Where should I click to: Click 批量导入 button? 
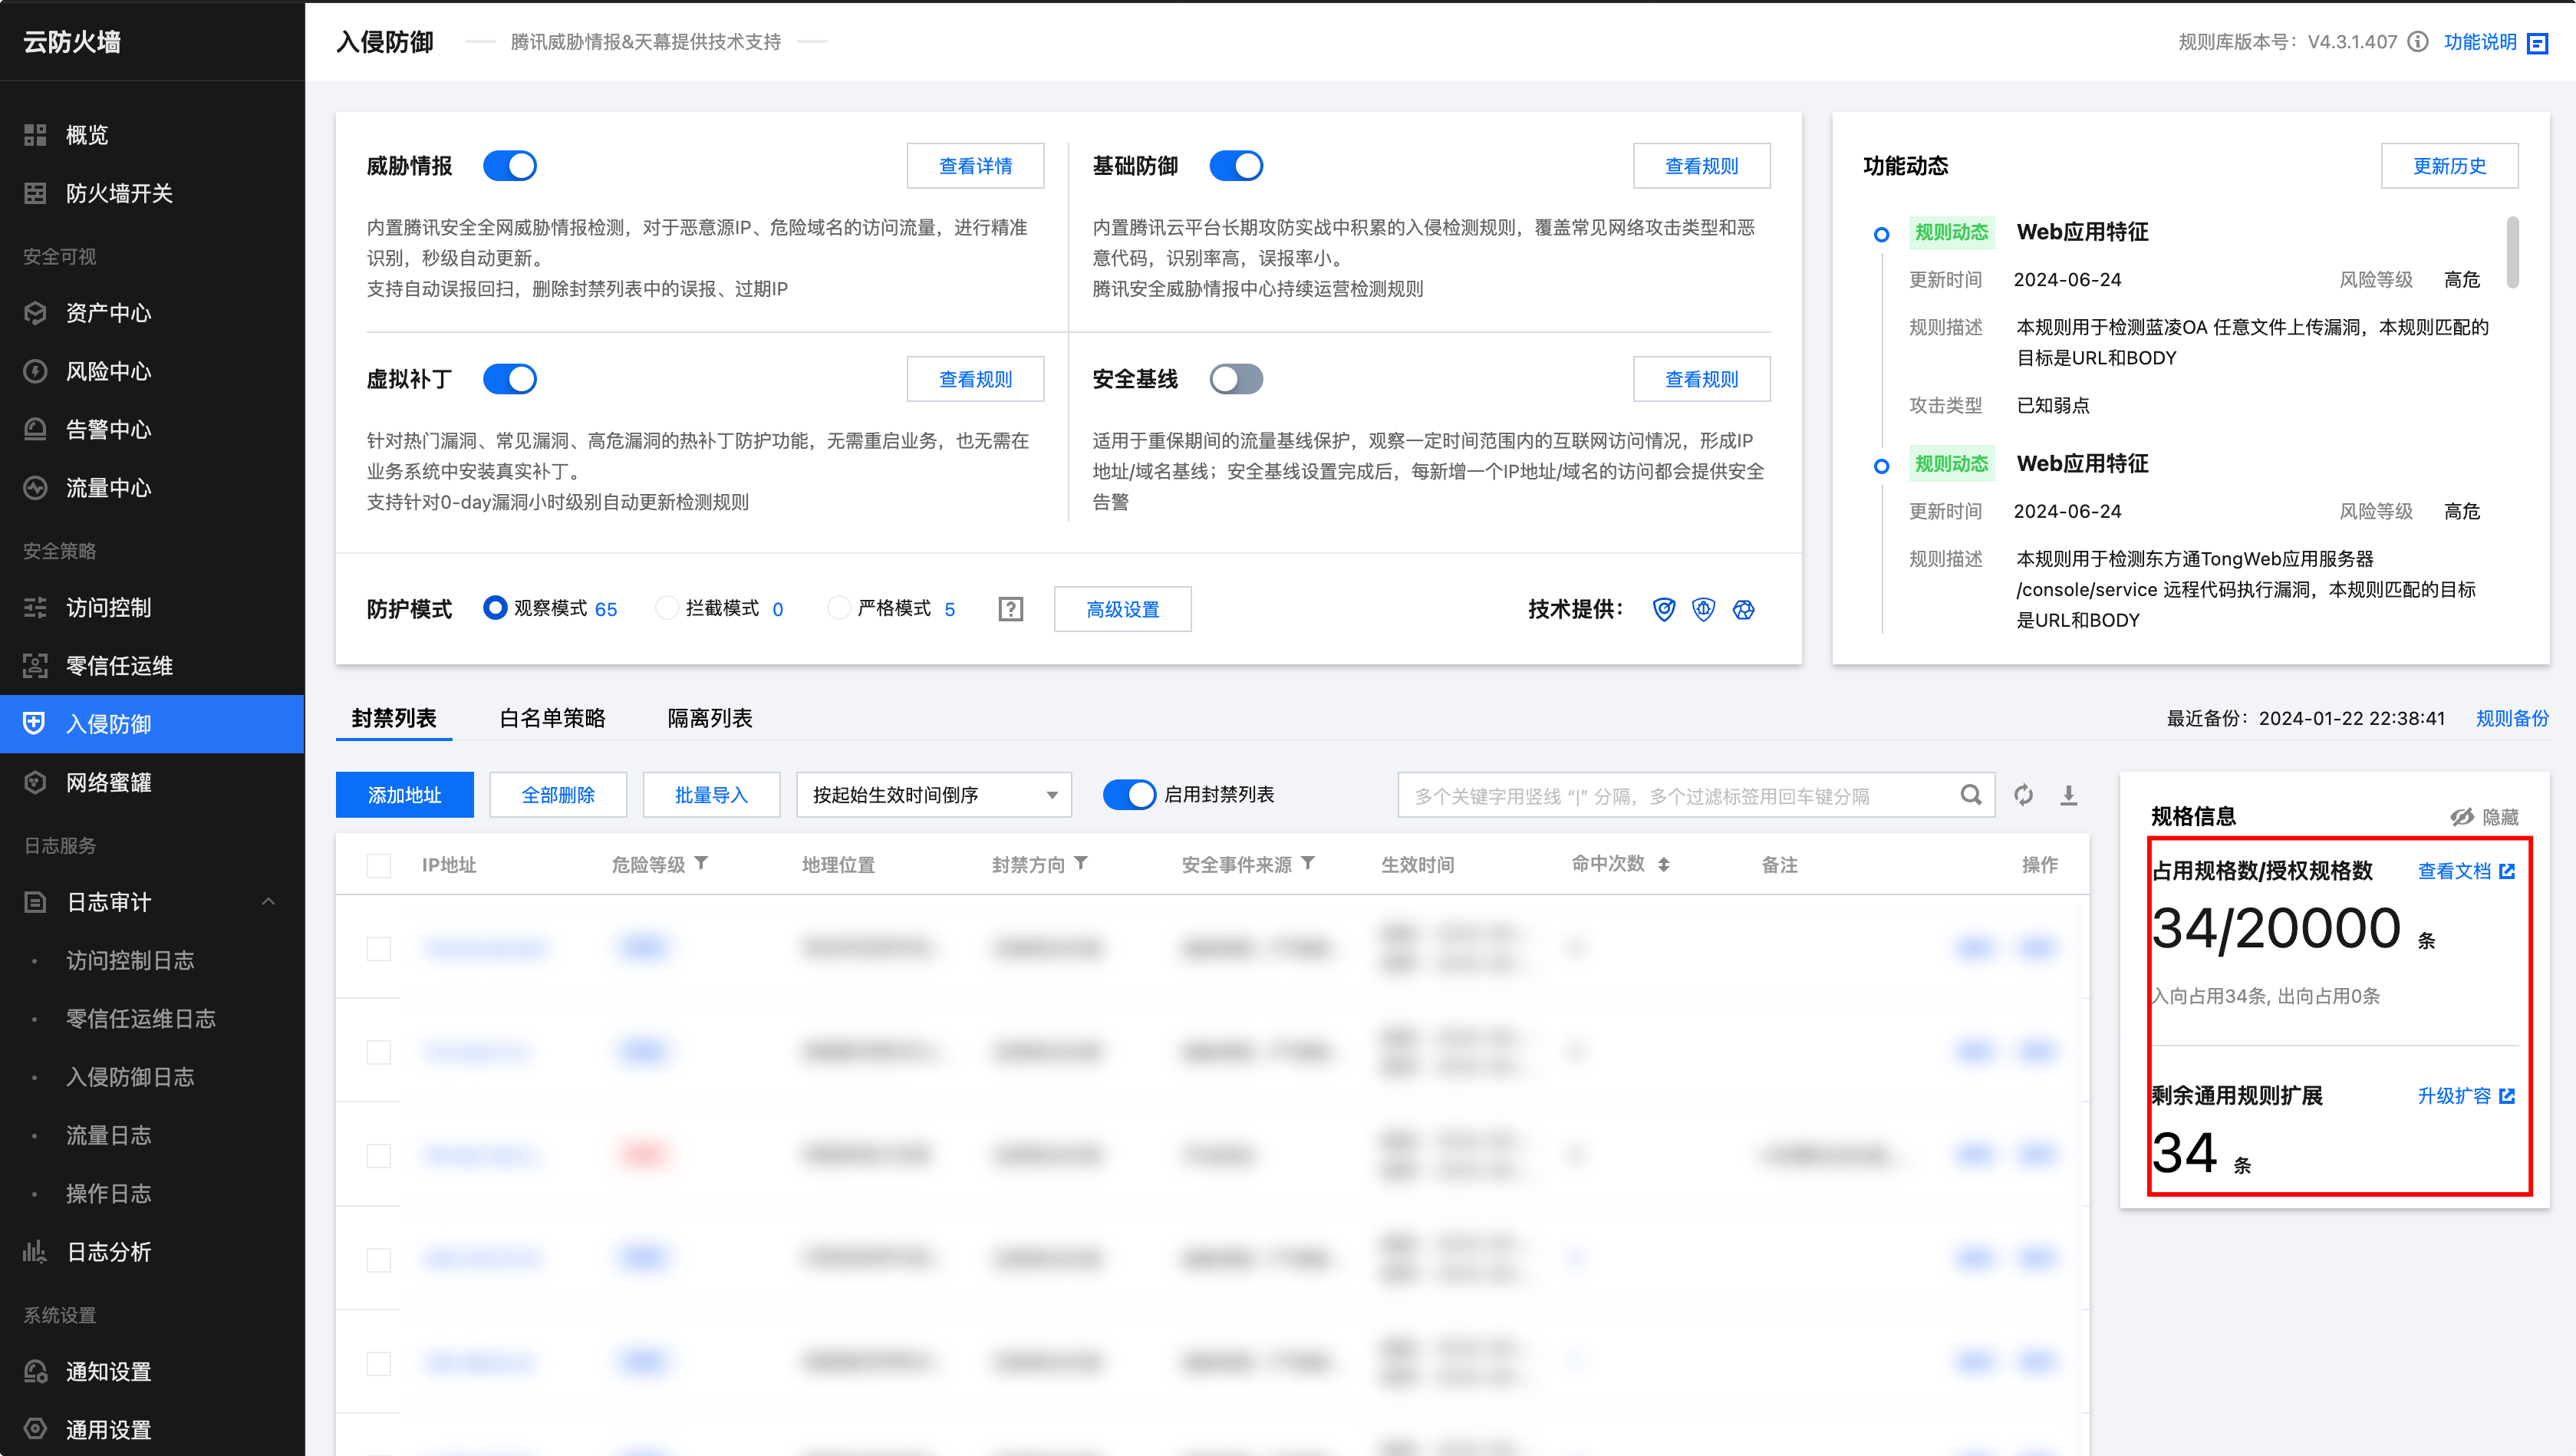pyautogui.click(x=711, y=795)
